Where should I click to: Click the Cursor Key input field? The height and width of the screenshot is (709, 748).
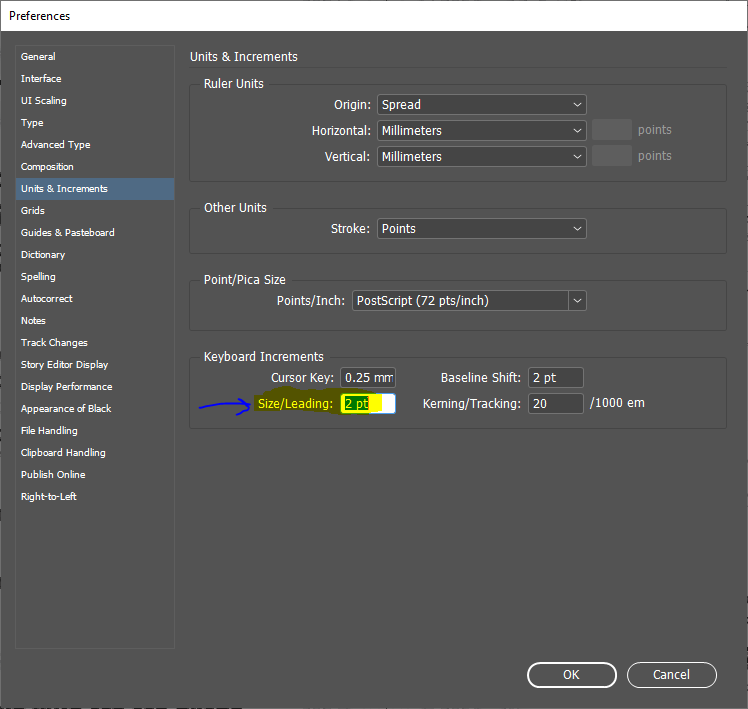tap(368, 378)
